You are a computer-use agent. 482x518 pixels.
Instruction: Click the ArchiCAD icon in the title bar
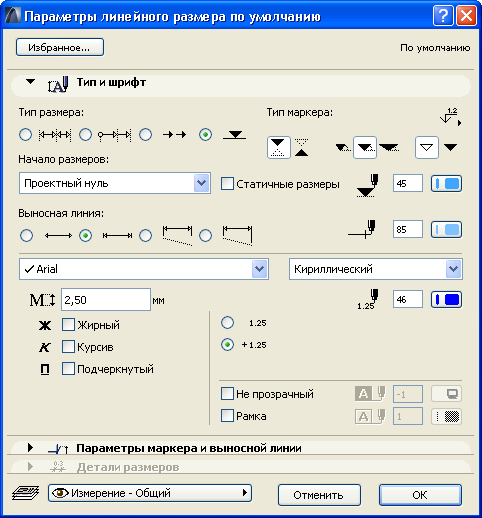(13, 15)
